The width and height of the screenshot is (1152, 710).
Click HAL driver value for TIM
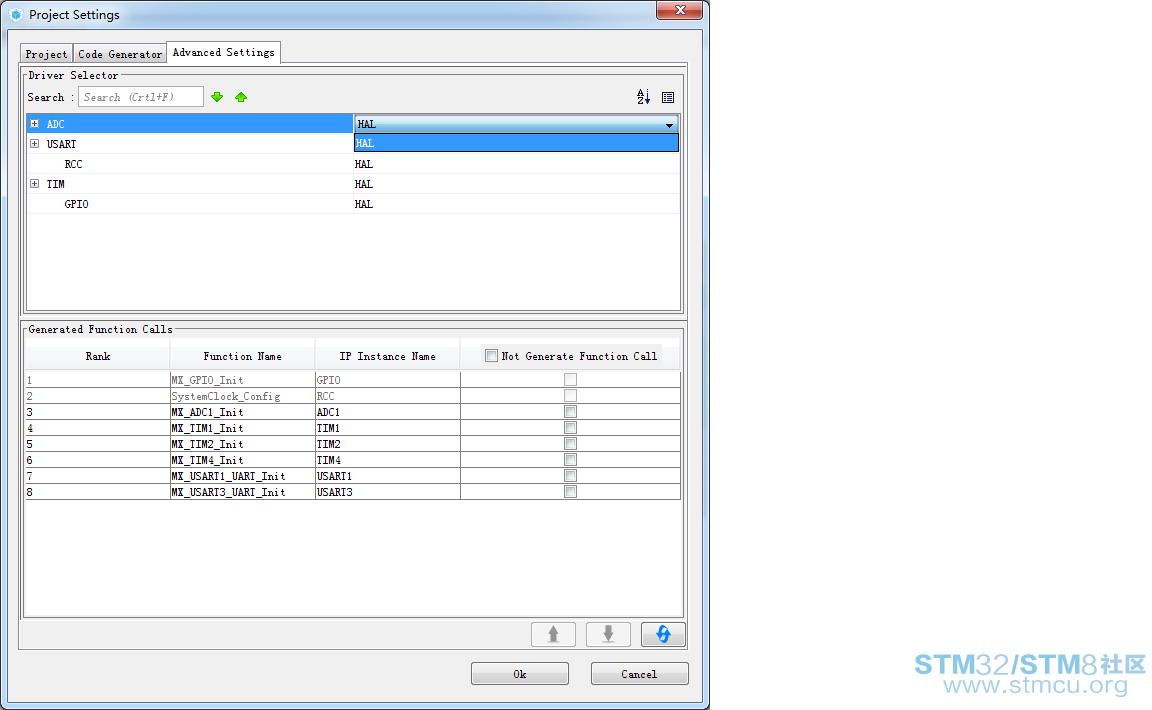pos(364,184)
